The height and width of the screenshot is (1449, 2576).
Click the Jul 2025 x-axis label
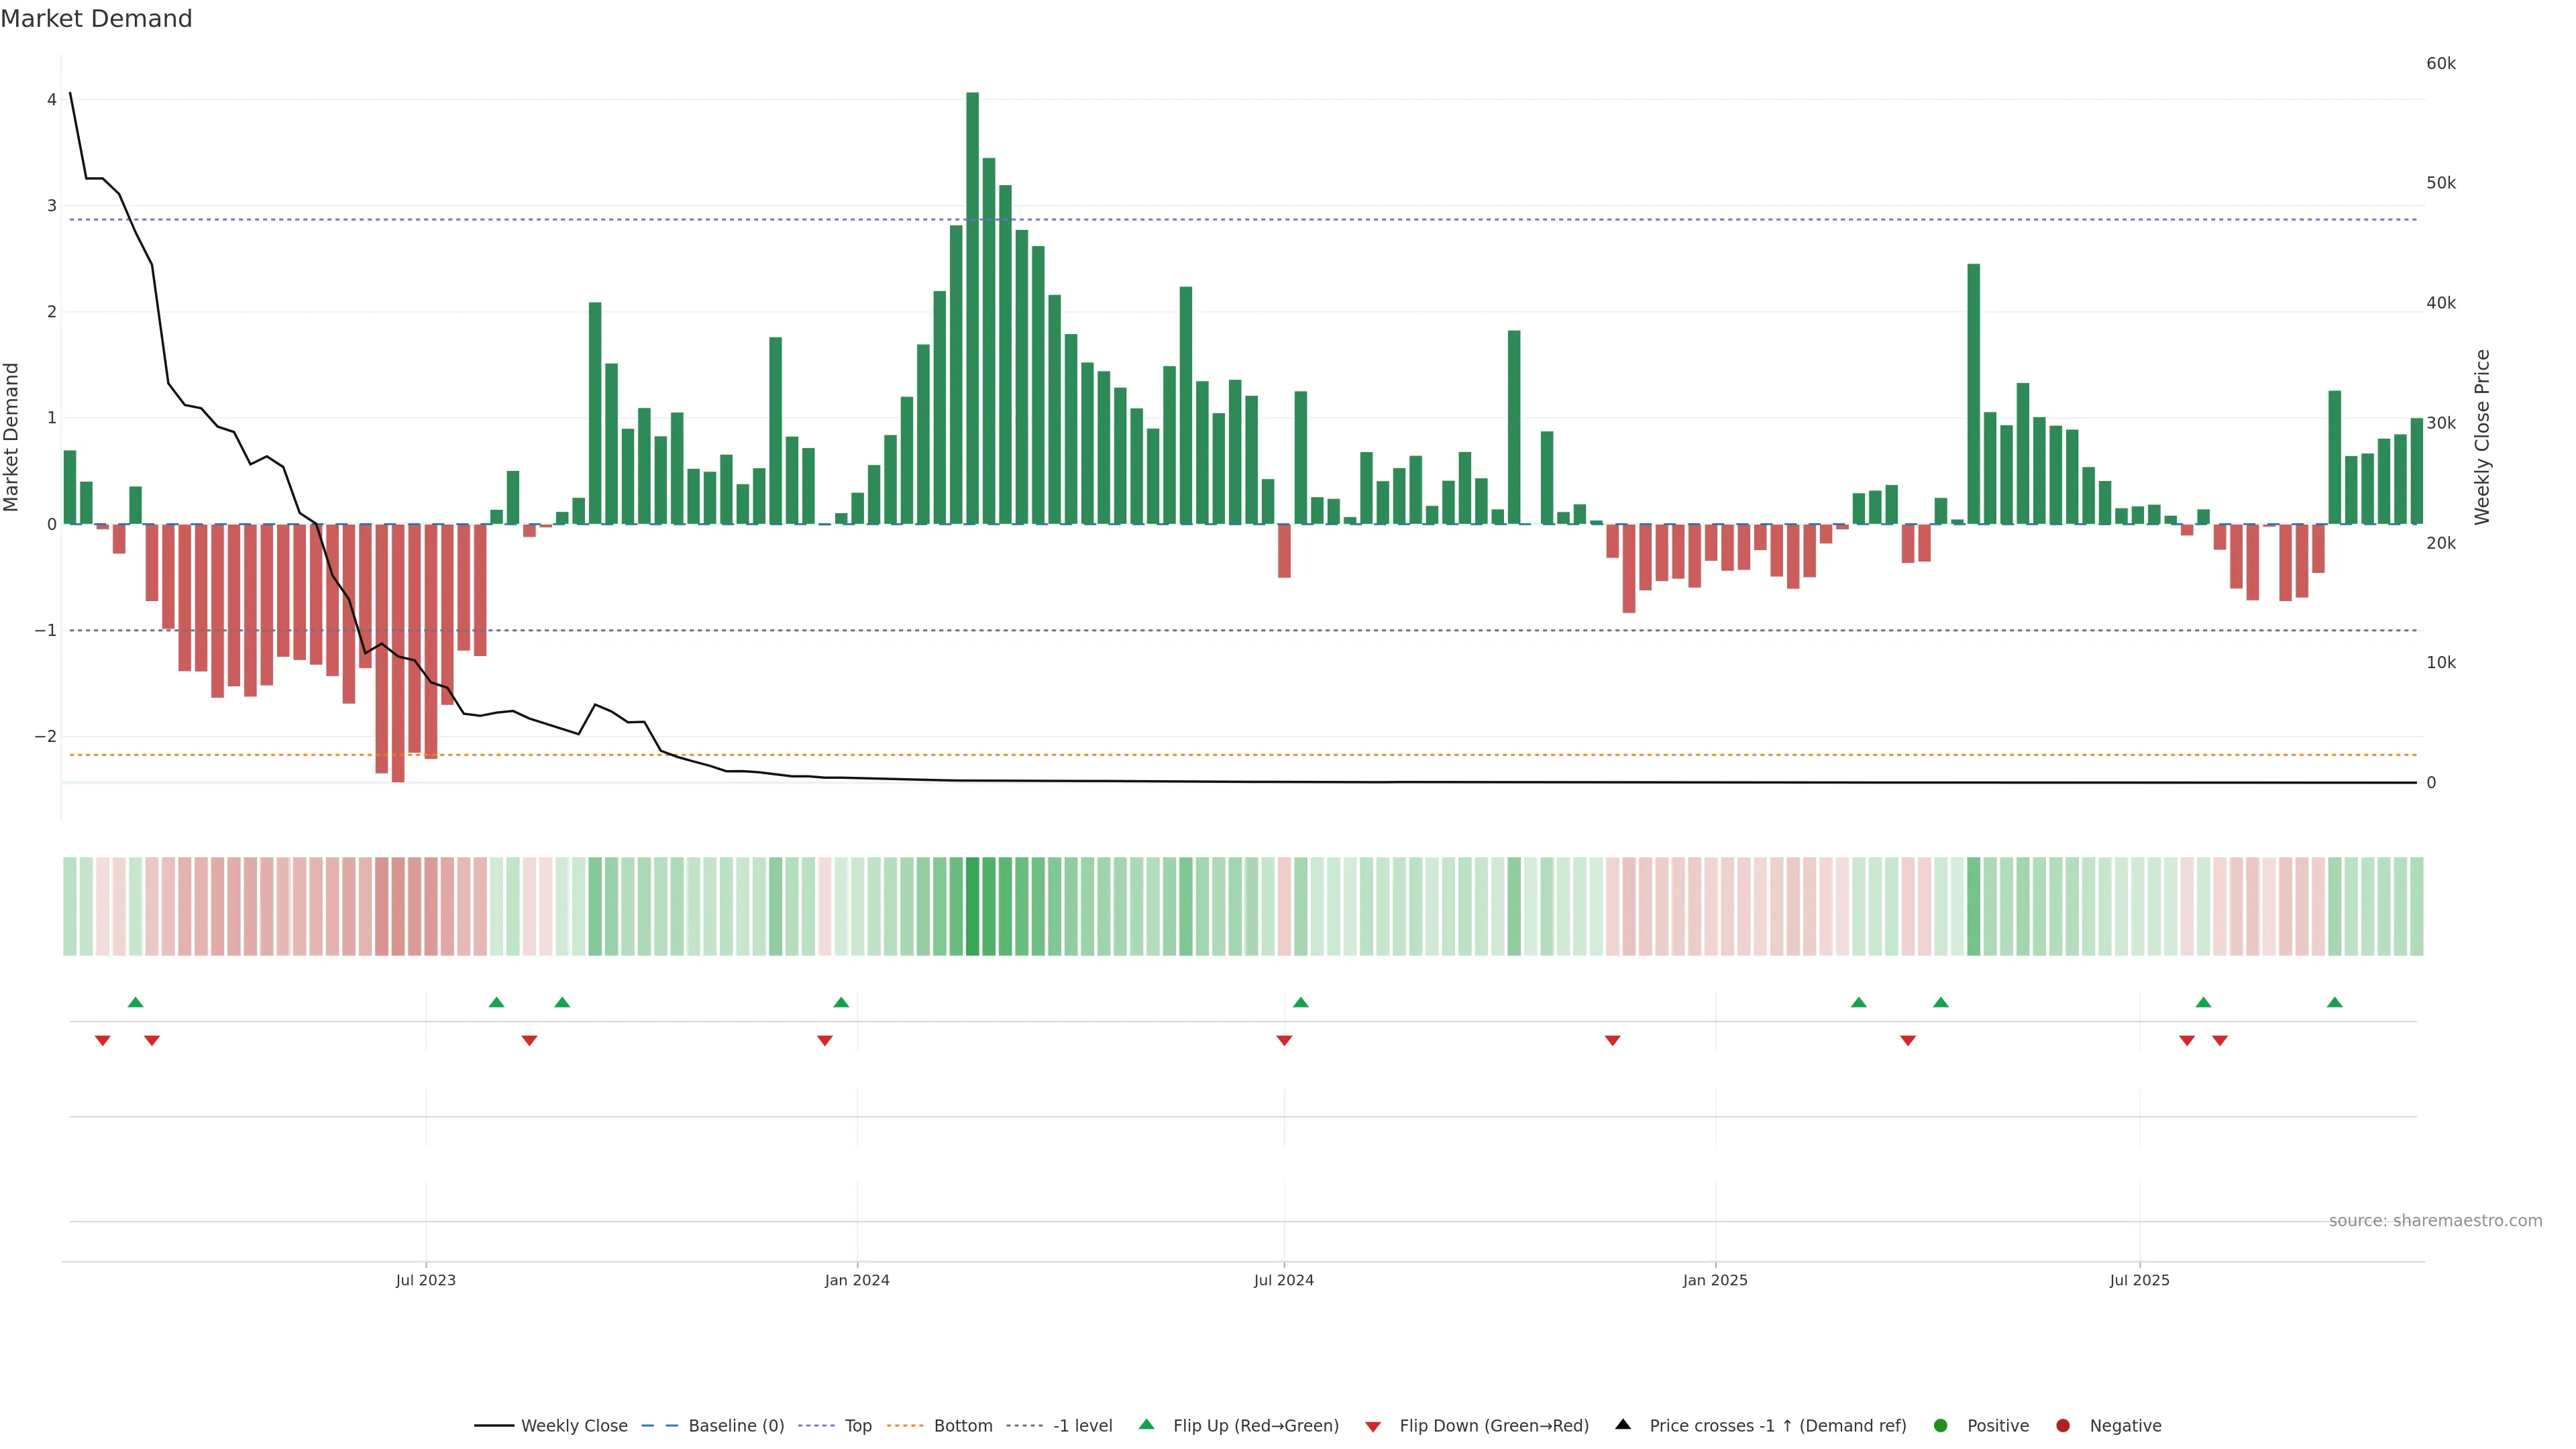point(2139,1280)
